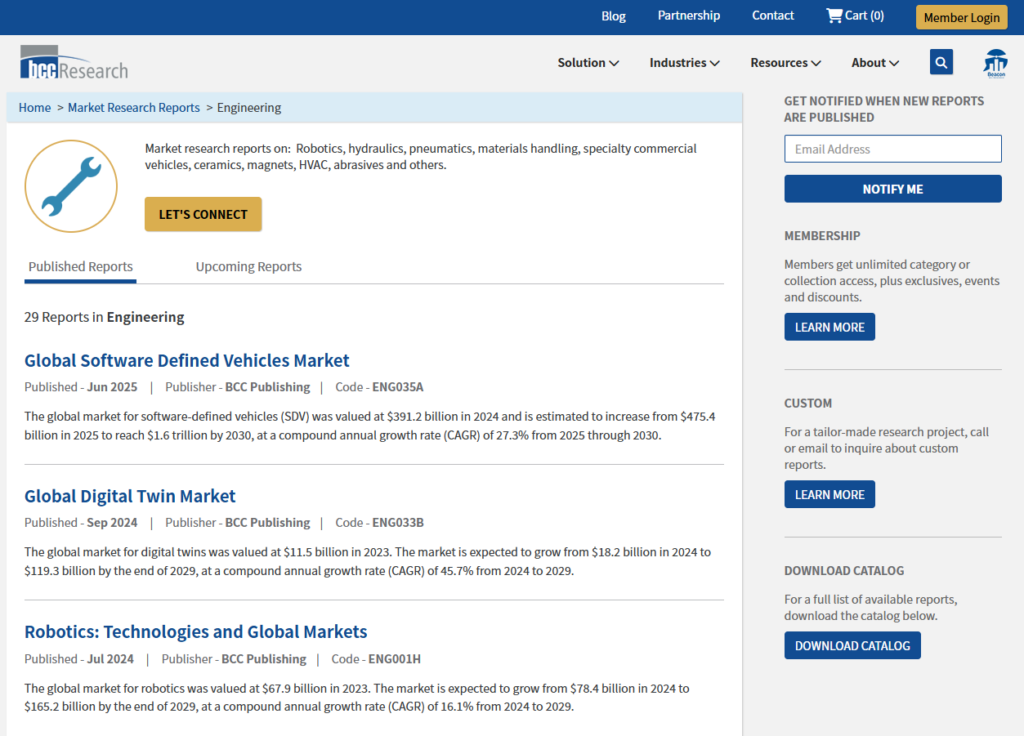Click Learn More under Membership
The width and height of the screenshot is (1024, 736).
829,327
